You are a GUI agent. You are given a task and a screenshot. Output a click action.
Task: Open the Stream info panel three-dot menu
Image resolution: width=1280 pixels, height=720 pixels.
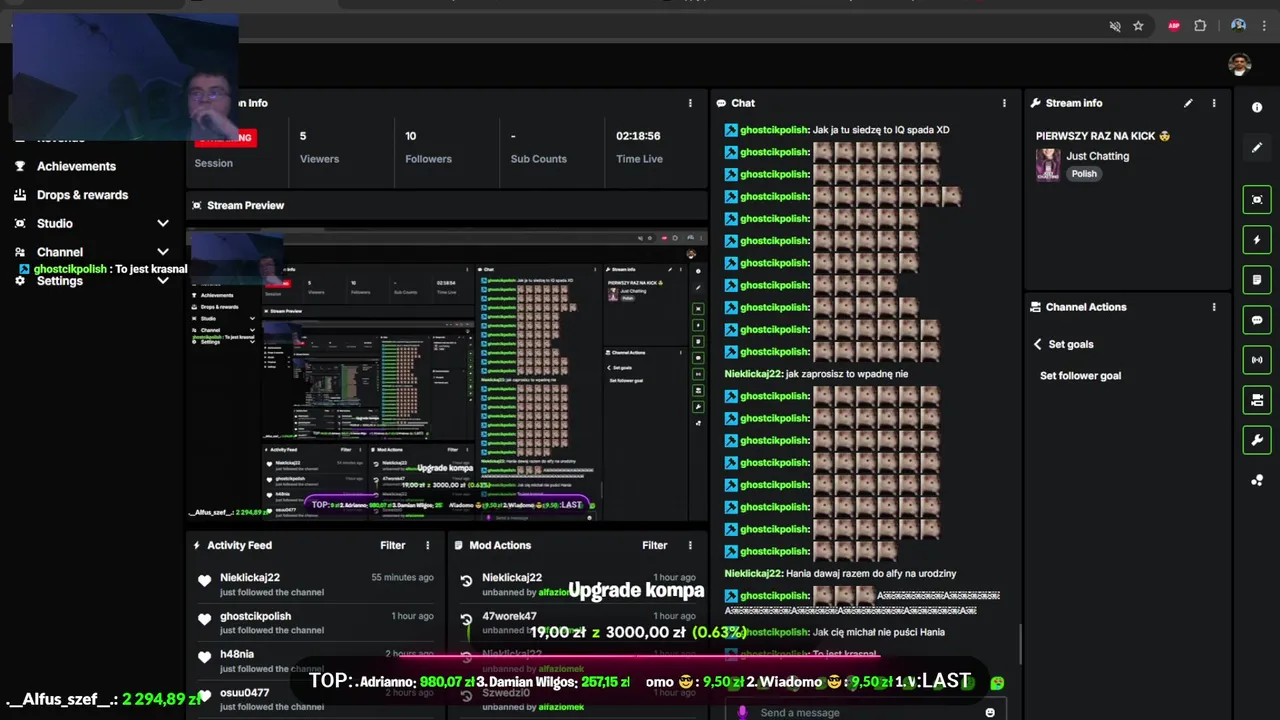(x=1214, y=103)
